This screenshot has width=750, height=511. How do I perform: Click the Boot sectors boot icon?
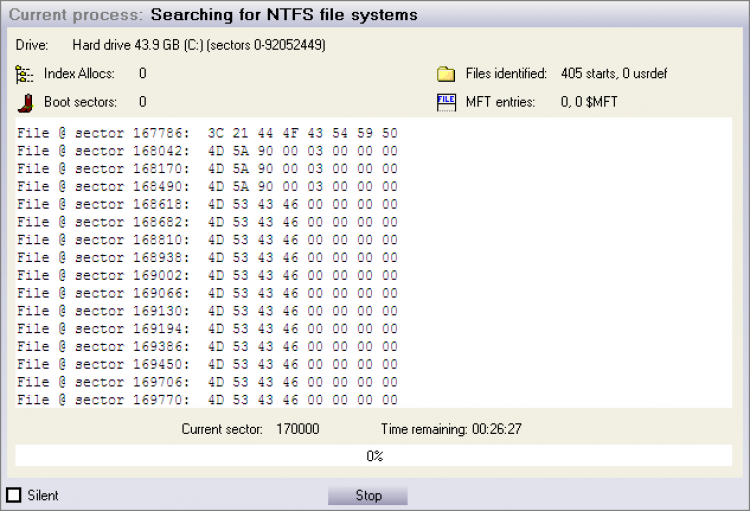click(x=25, y=102)
